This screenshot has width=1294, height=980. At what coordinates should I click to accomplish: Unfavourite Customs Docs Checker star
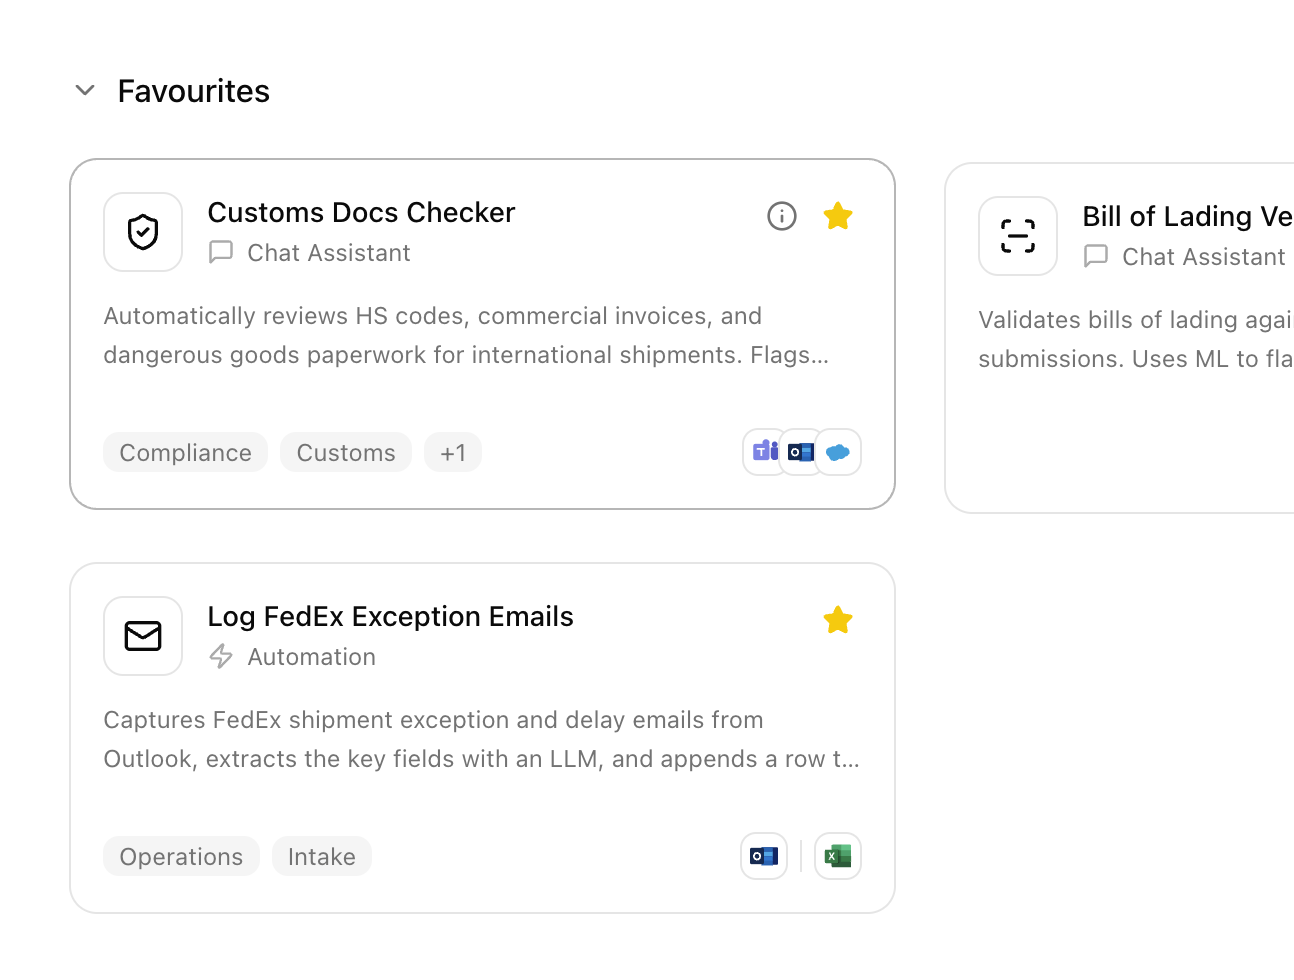click(x=838, y=216)
